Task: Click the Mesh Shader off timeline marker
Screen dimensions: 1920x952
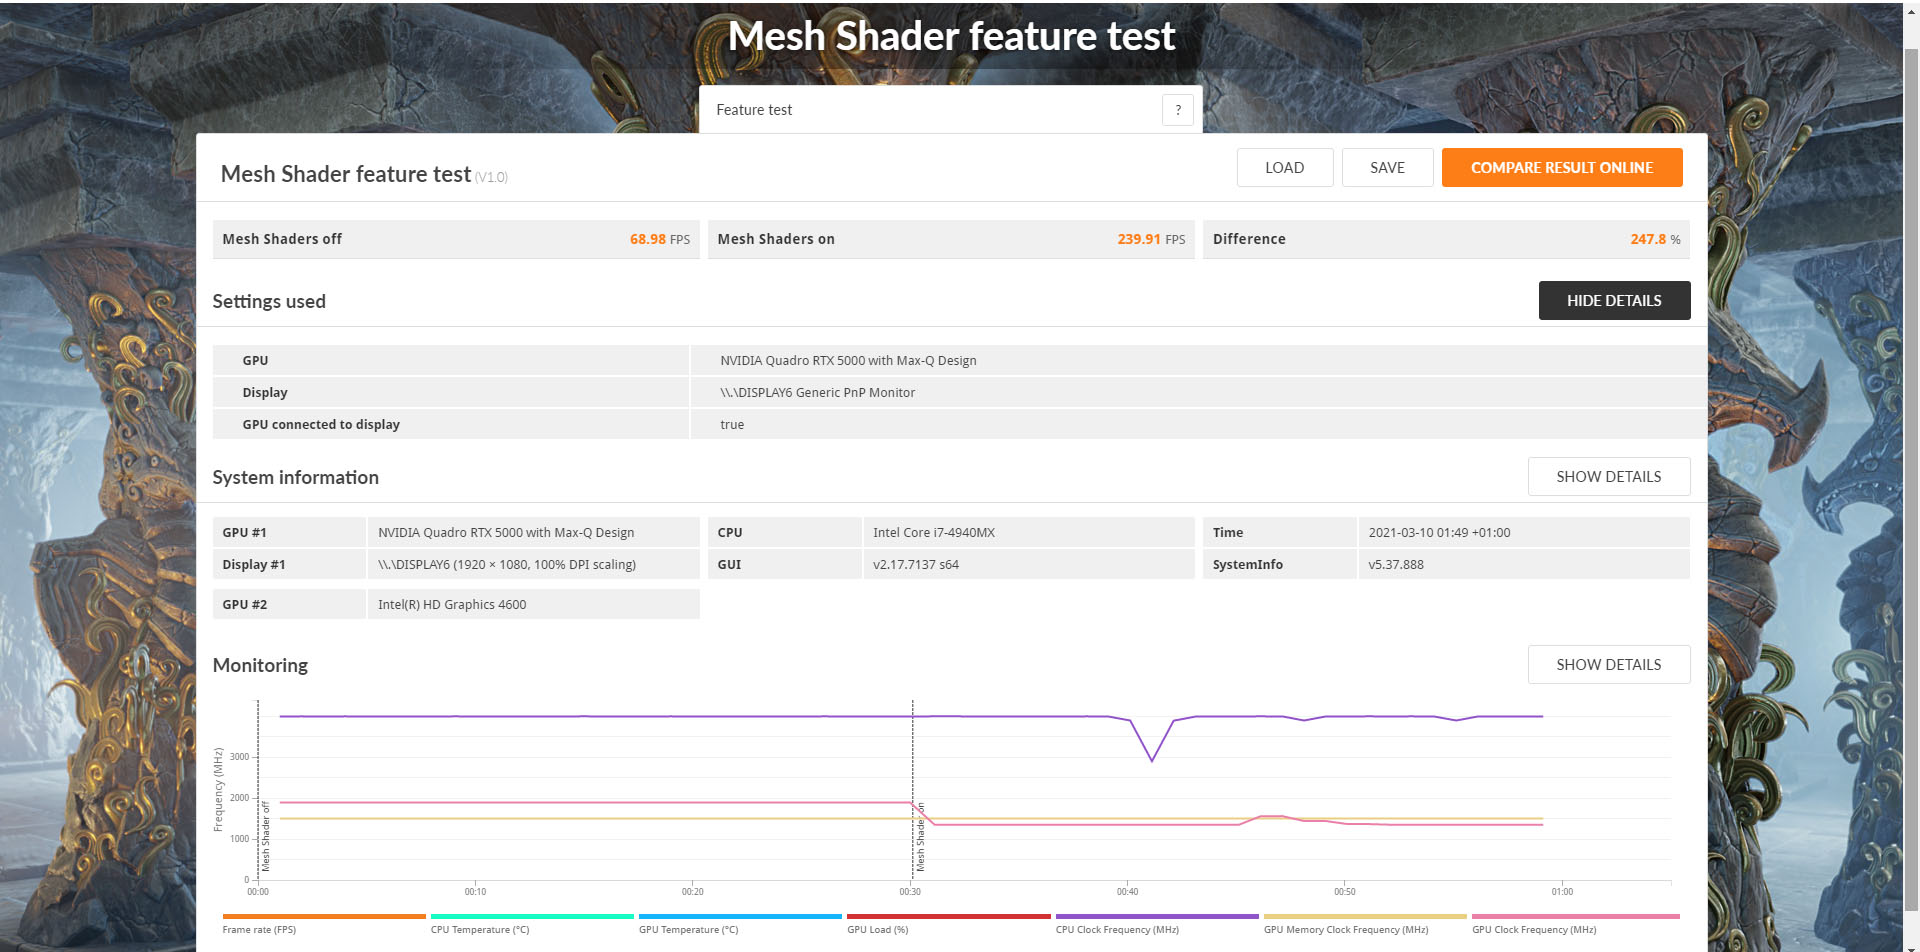Action: coord(266,837)
